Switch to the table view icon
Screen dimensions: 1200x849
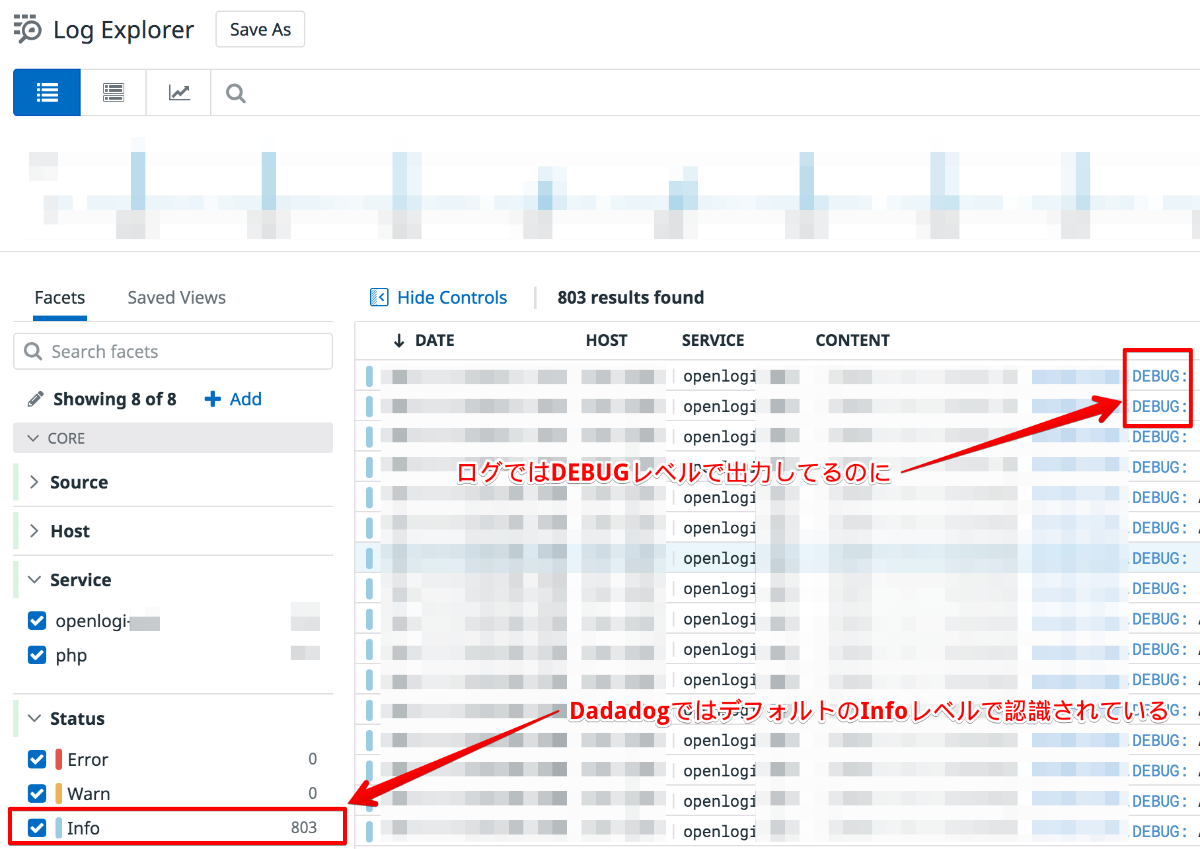pyautogui.click(x=114, y=93)
